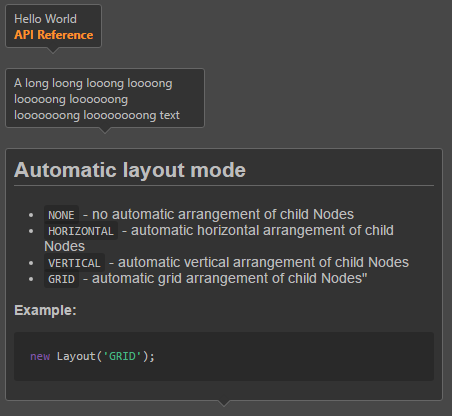Click the 'GRID' string in the code
Viewport: 452px width, 416px height.
[x=122, y=356]
